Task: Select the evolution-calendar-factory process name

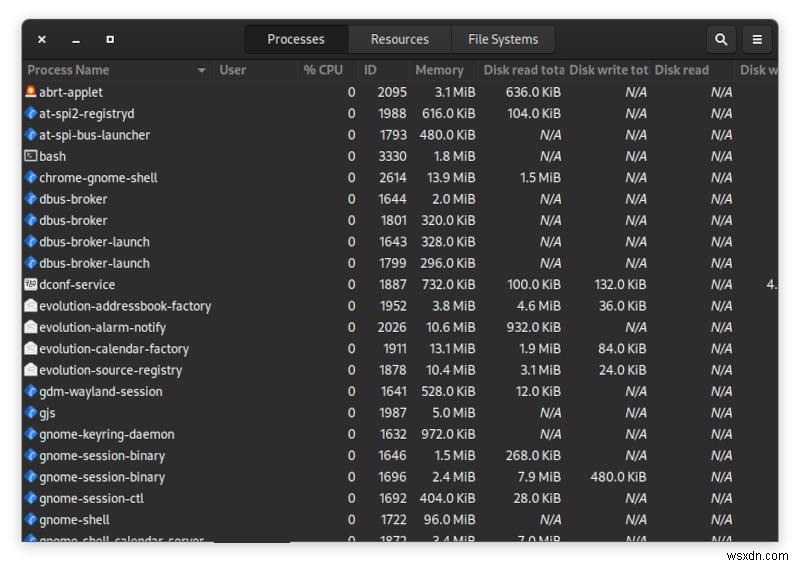Action: 114,349
